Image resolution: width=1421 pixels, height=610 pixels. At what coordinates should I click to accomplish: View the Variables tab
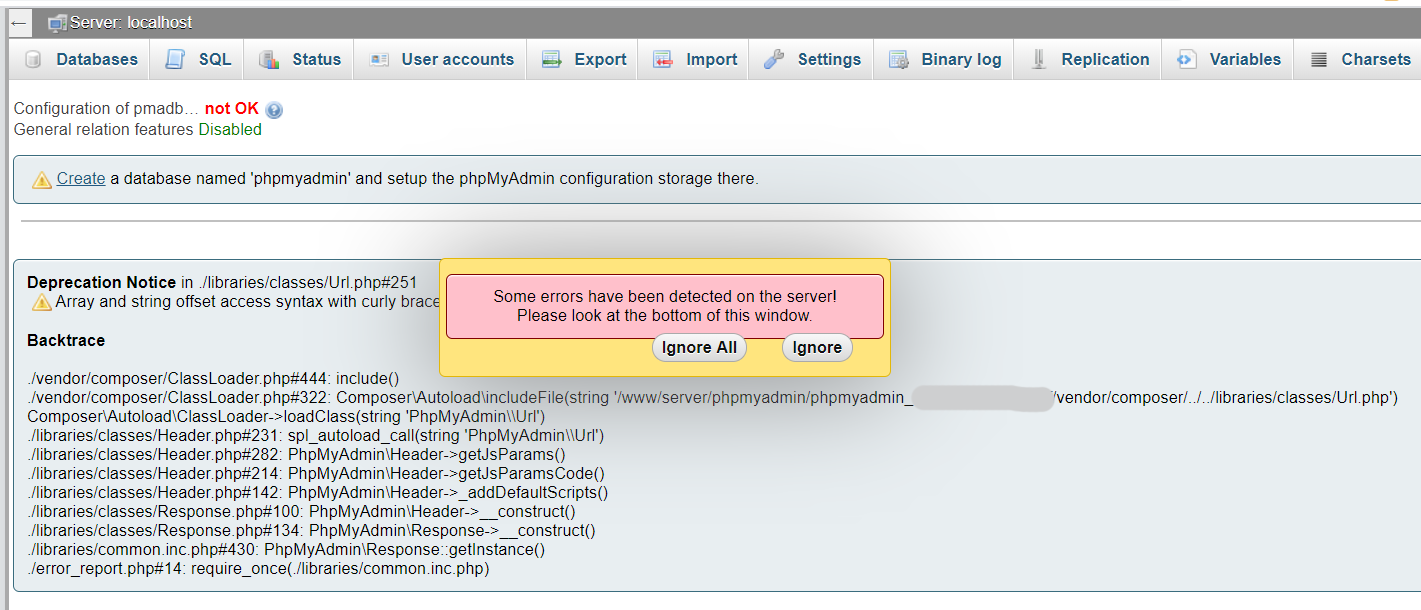pyautogui.click(x=1228, y=60)
